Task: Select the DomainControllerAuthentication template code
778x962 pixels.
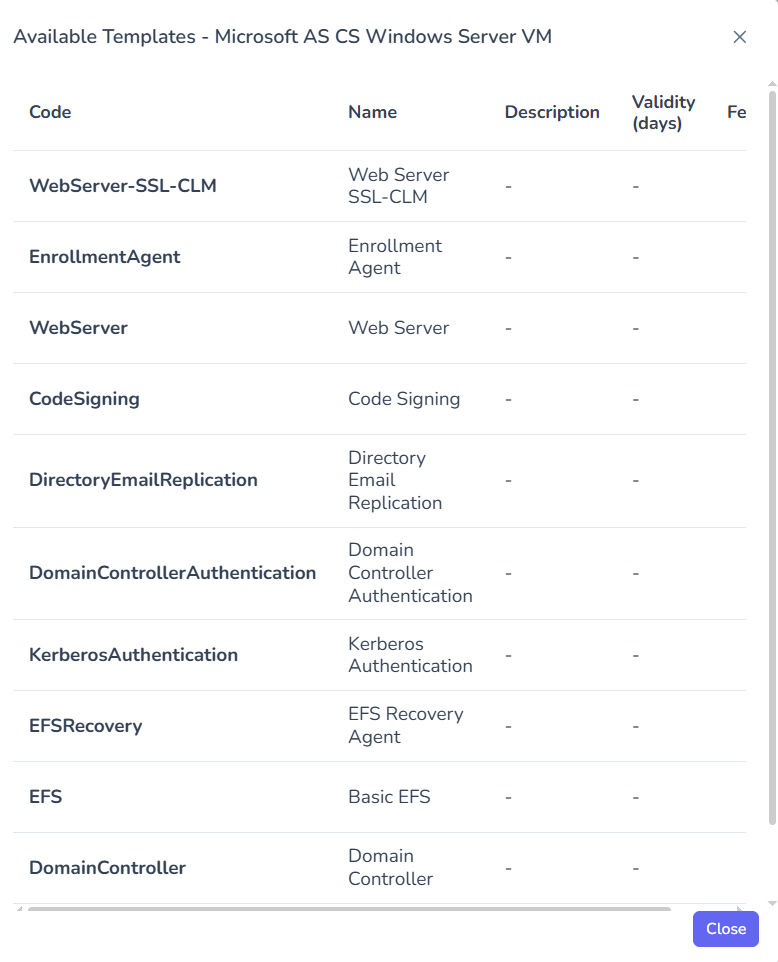Action: (172, 573)
